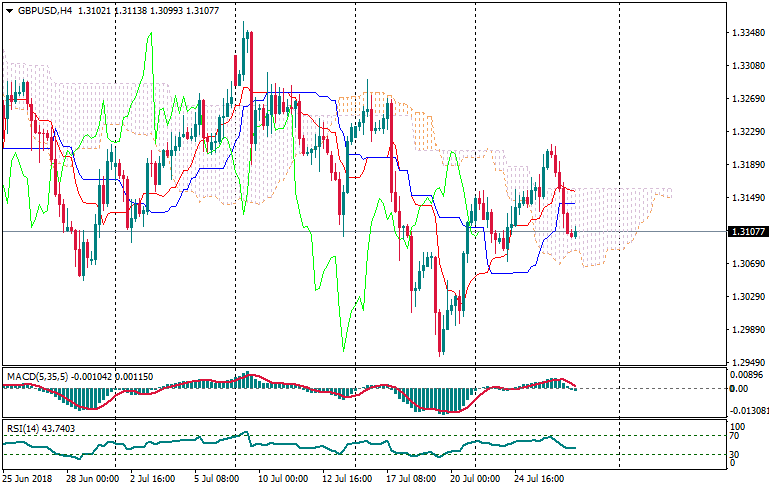The image size is (769, 490).
Task: Click the 1.33480 price scale label
Action: tap(746, 33)
